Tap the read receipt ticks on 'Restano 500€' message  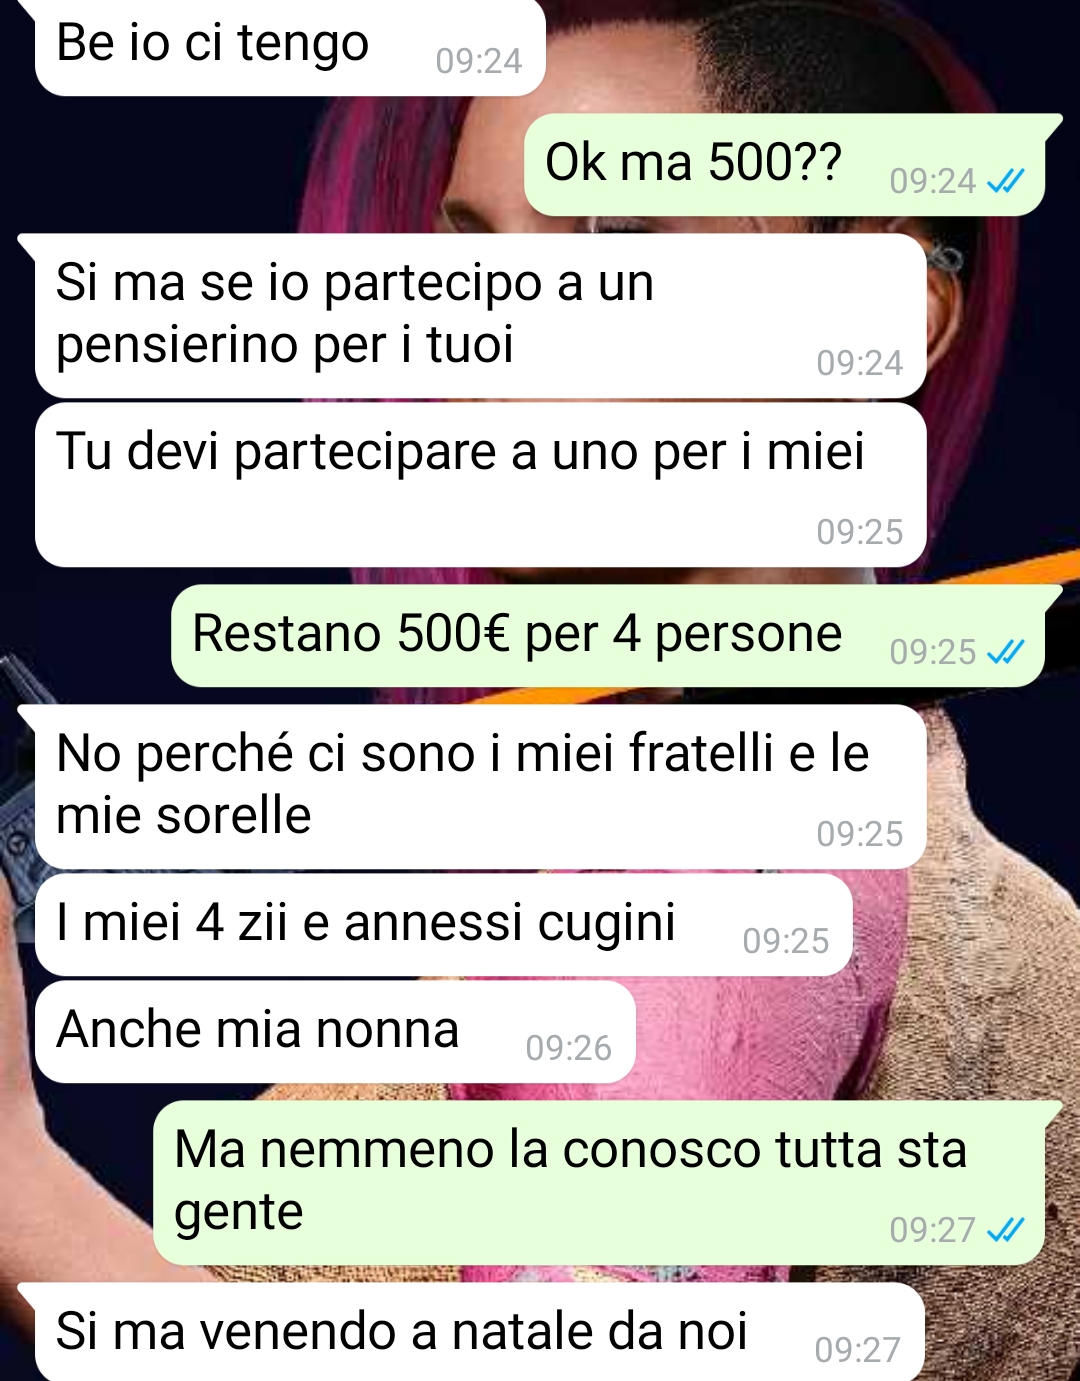(1005, 652)
